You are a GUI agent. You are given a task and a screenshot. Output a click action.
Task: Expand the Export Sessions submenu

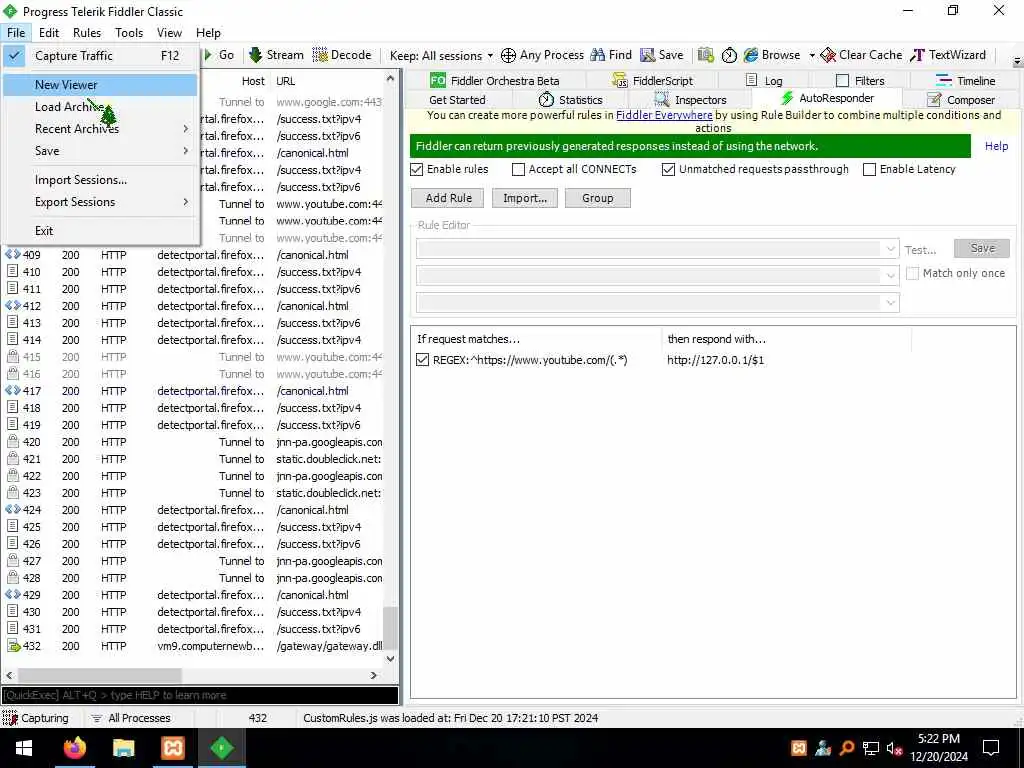click(99, 202)
